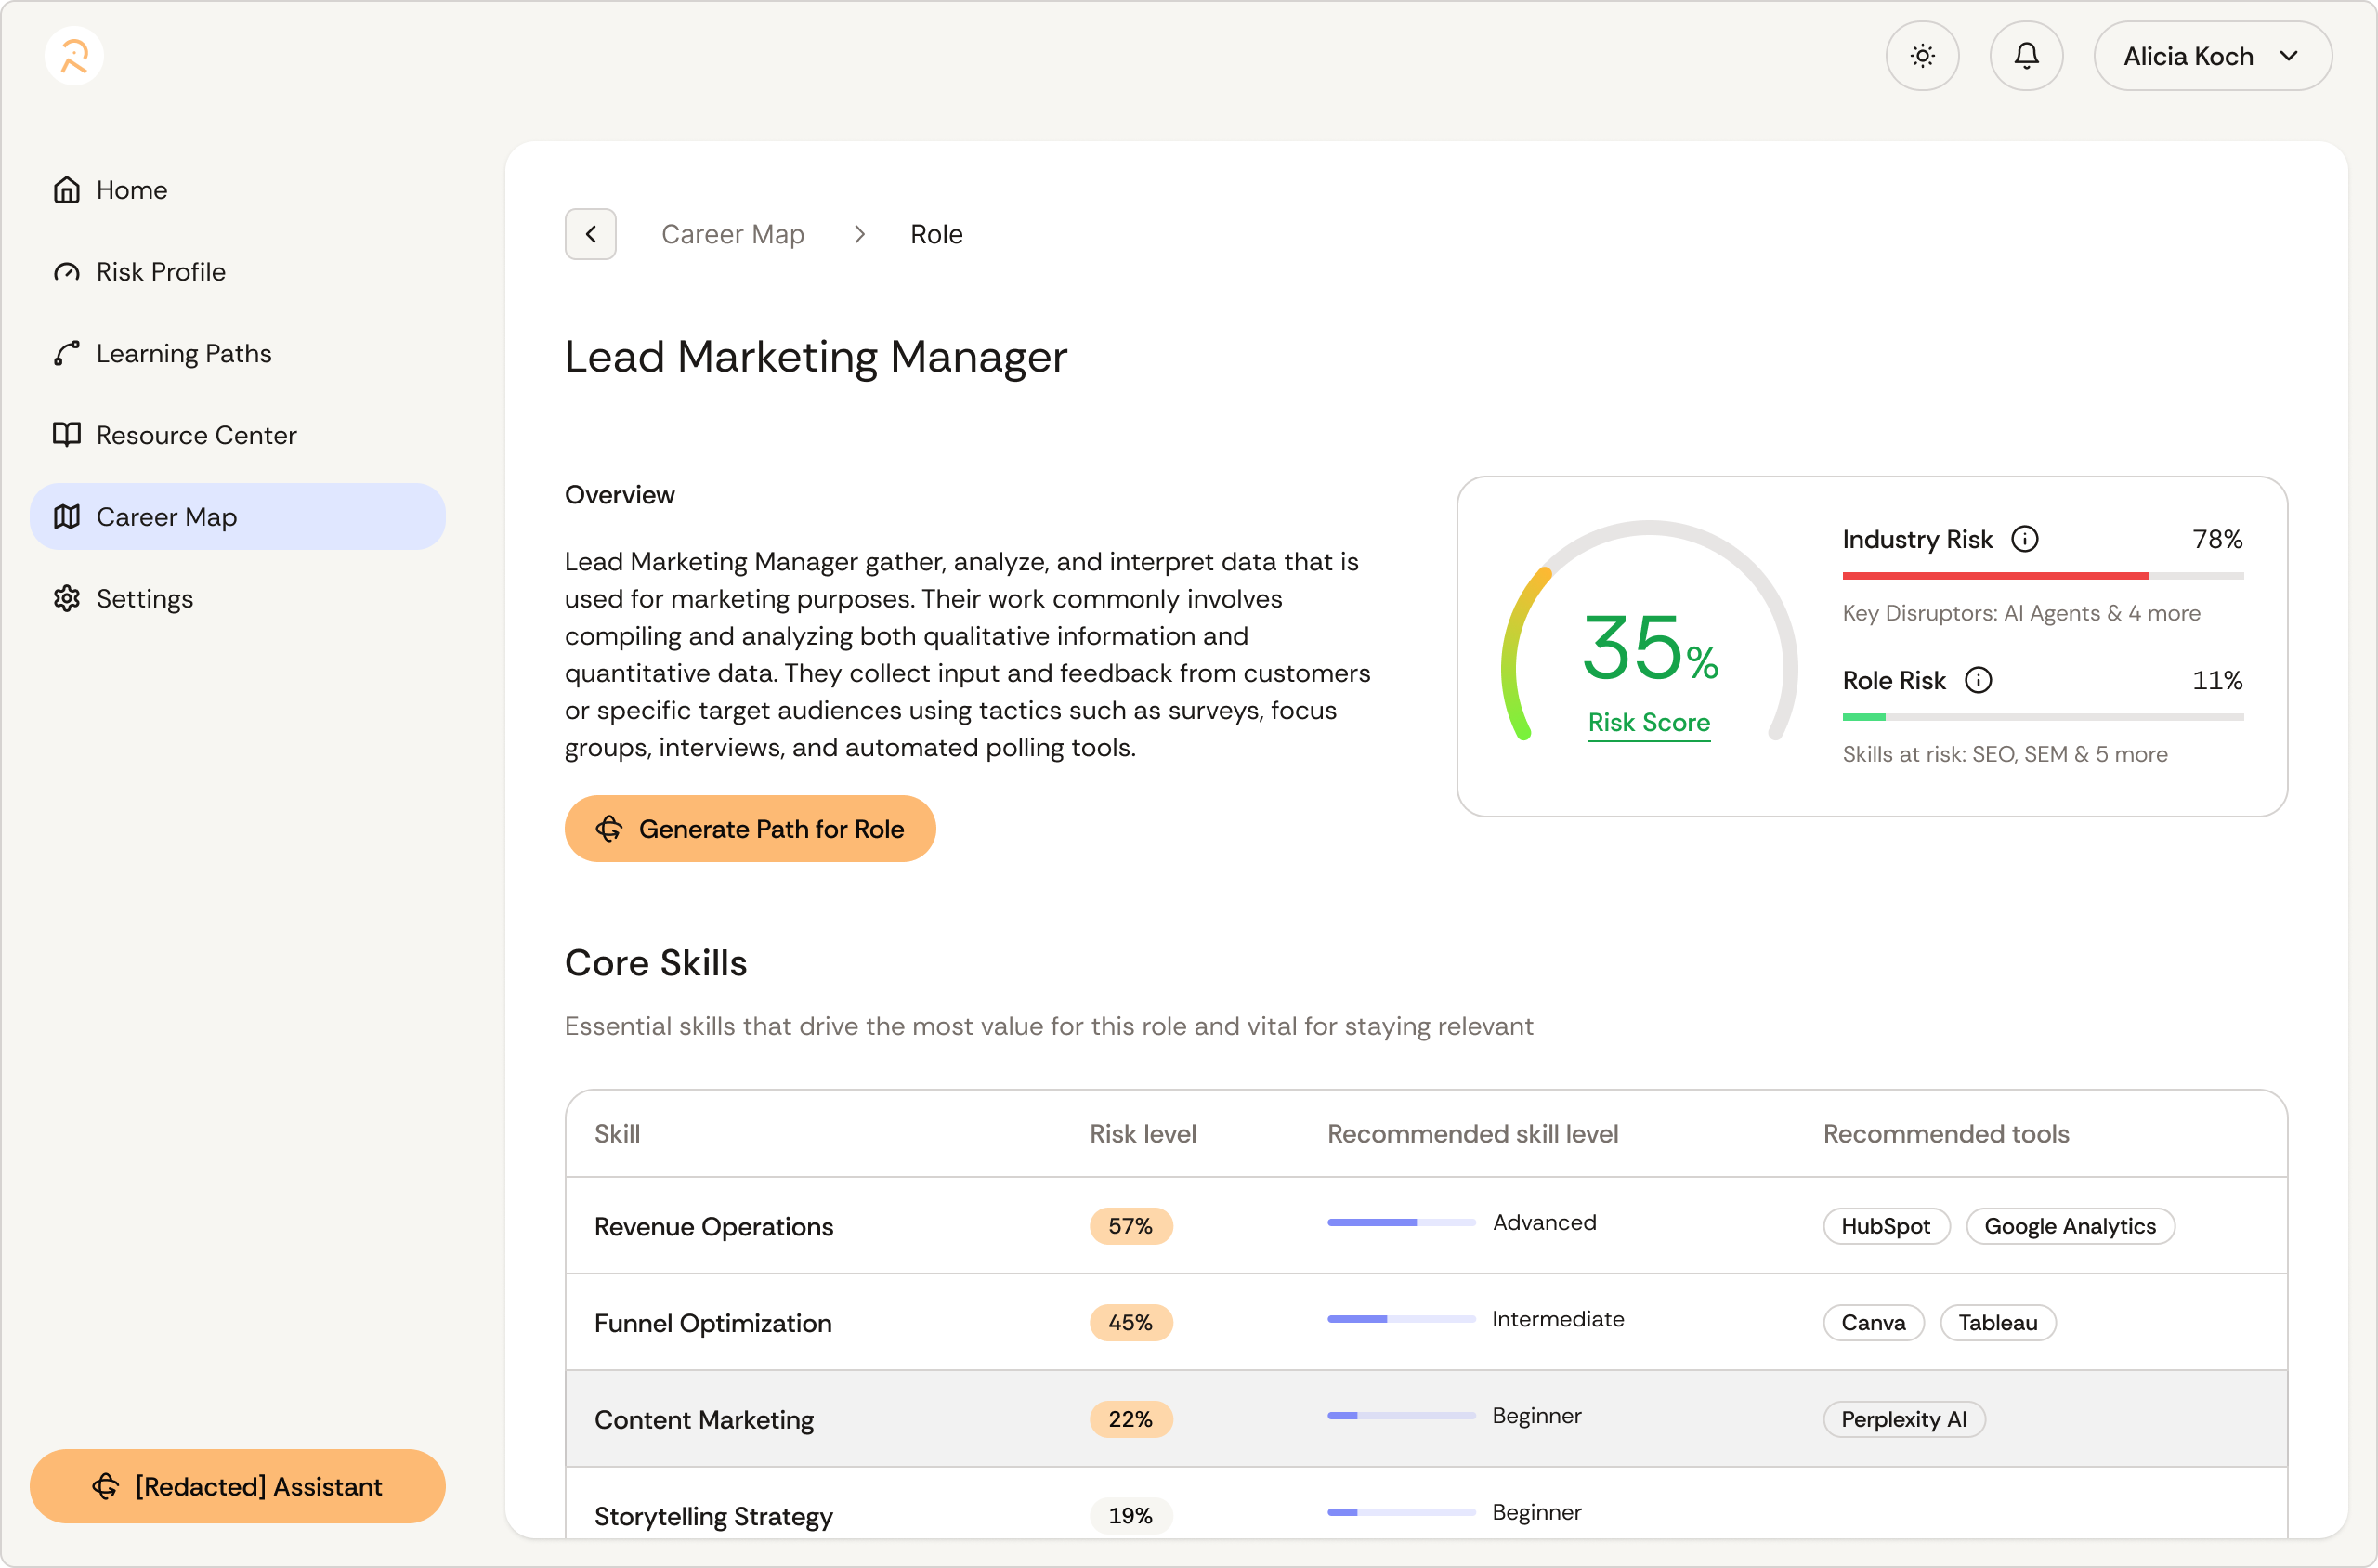The width and height of the screenshot is (2378, 1568).
Task: Click the Settings gear icon
Action: (x=67, y=599)
